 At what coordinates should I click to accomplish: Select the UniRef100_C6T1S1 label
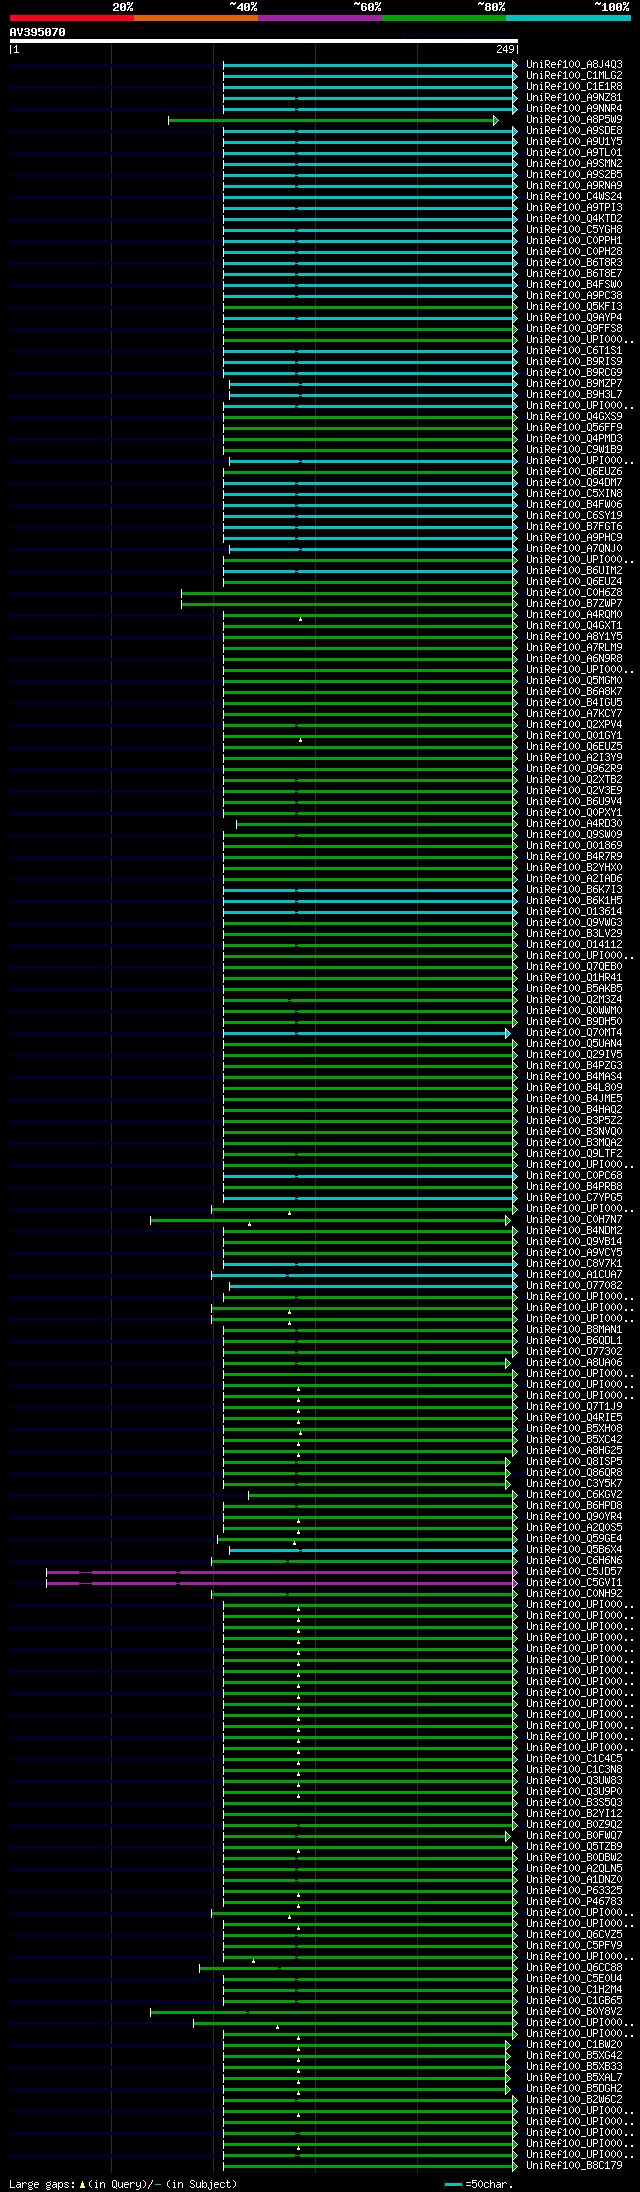coord(574,350)
